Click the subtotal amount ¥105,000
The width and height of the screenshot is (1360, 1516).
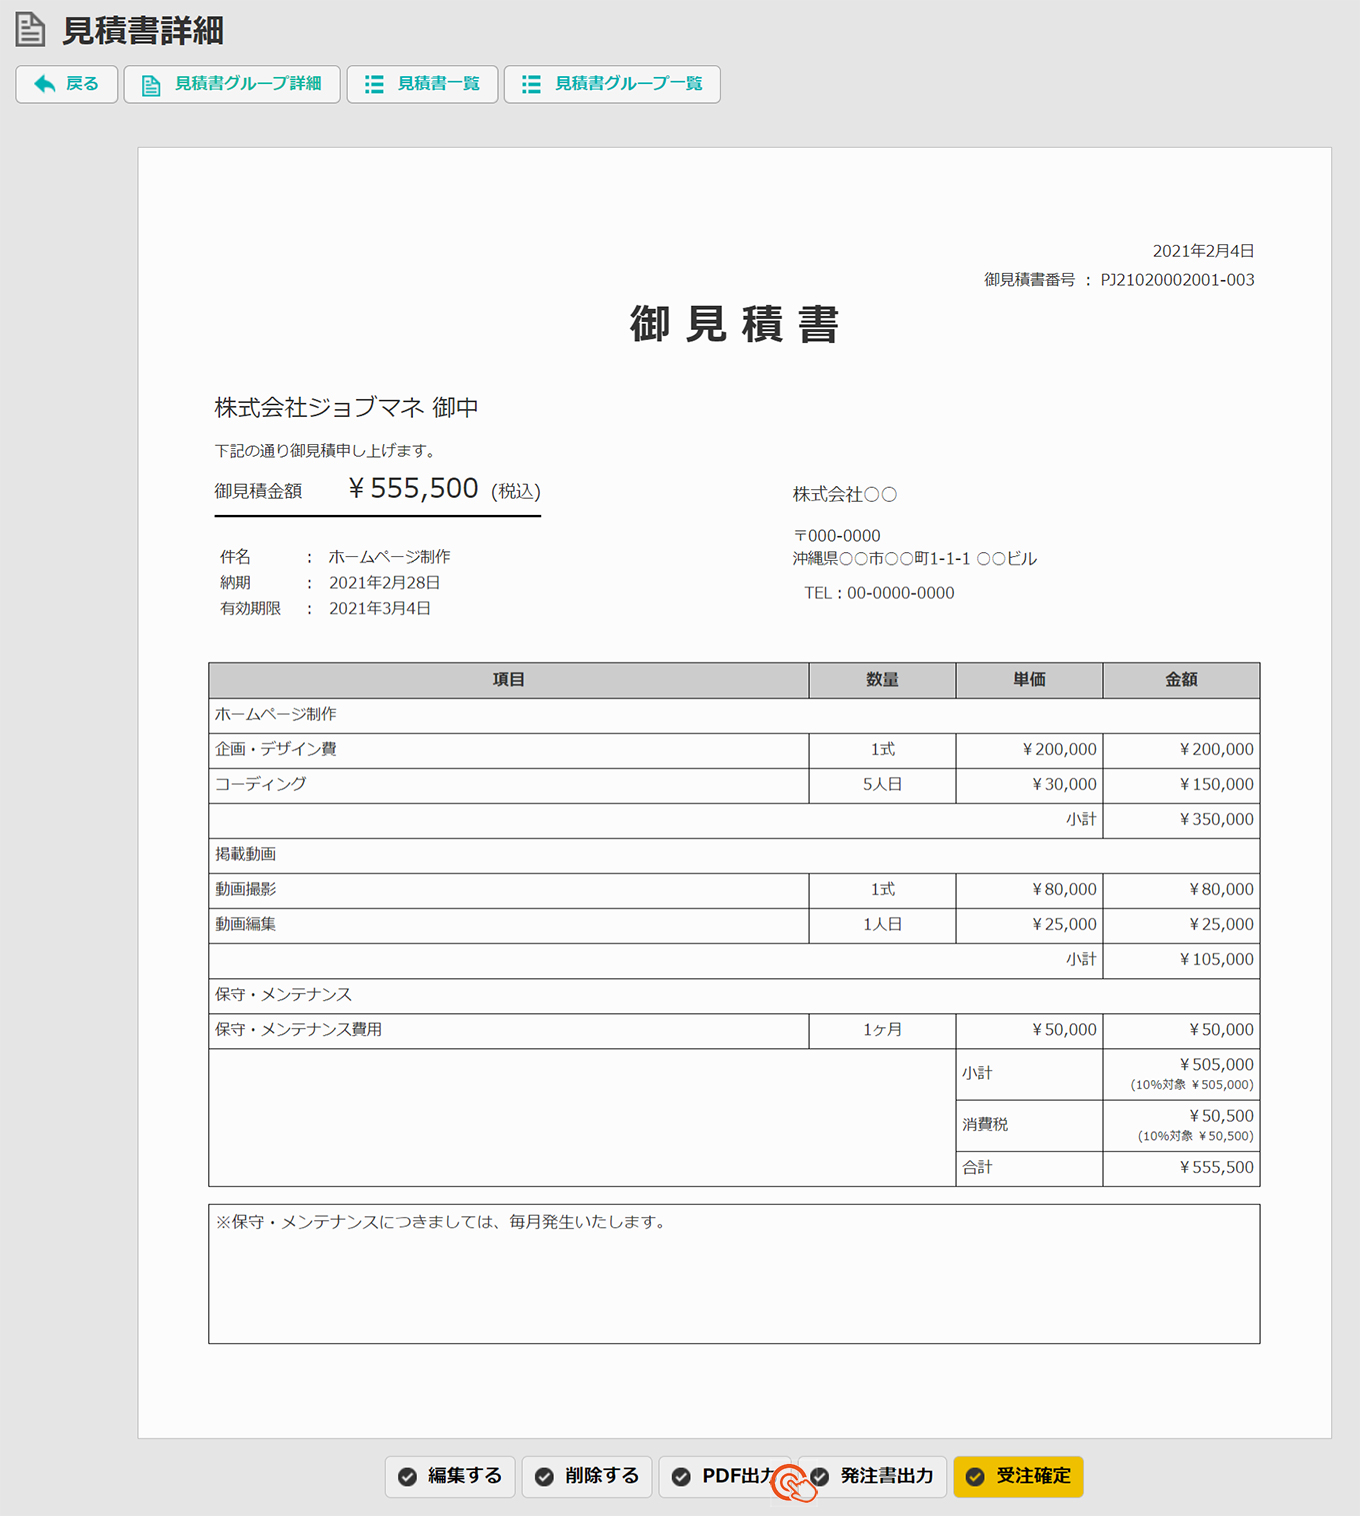pyautogui.click(x=1216, y=959)
